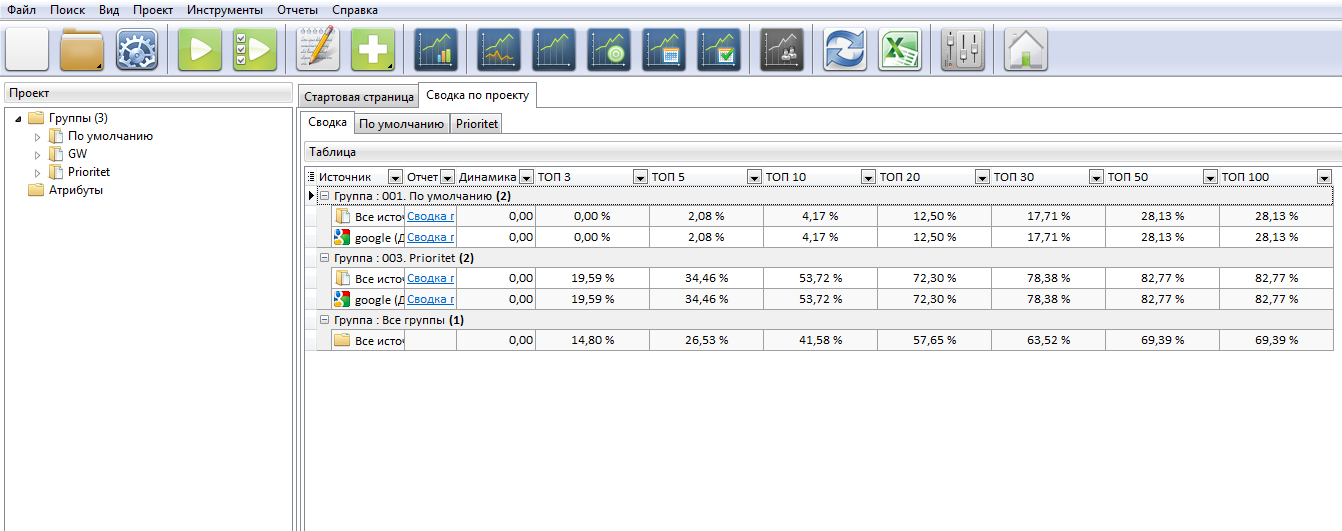Screen dimensions: 1342x531
Task: Open the ТОП 10 column filter dropdown
Action: (868, 177)
